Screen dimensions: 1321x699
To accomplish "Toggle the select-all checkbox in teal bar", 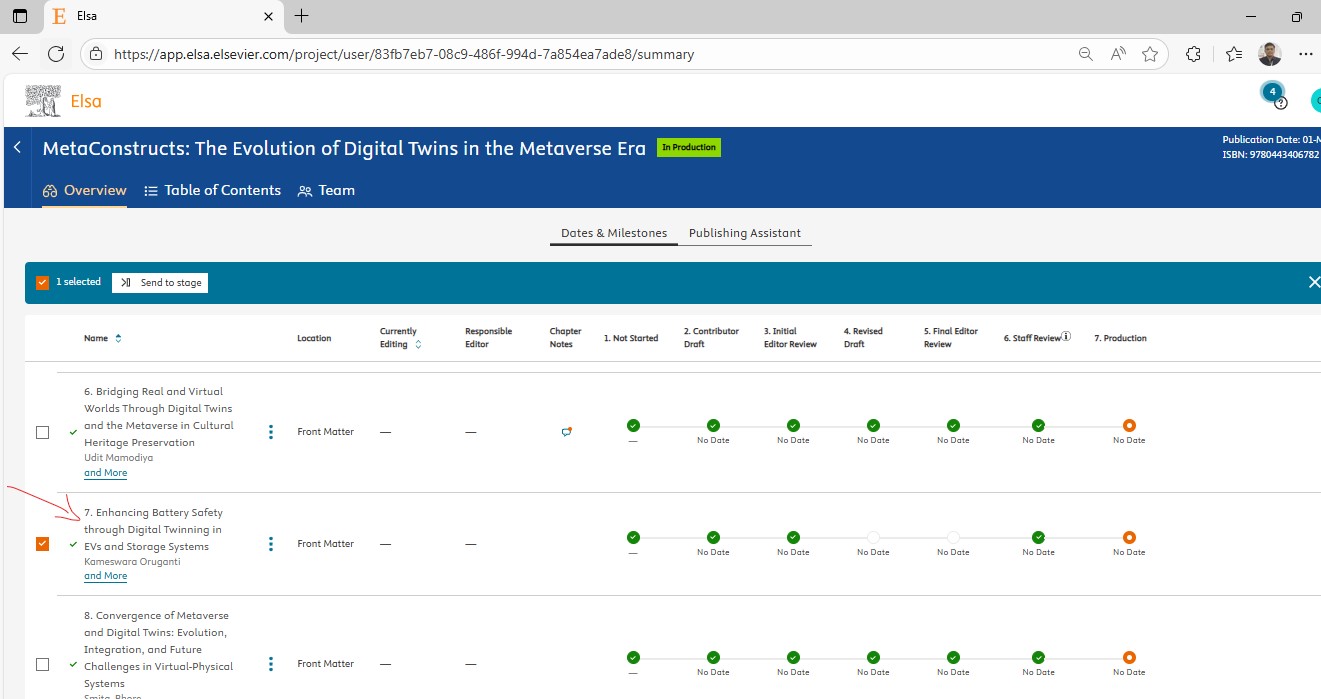I will (42, 283).
